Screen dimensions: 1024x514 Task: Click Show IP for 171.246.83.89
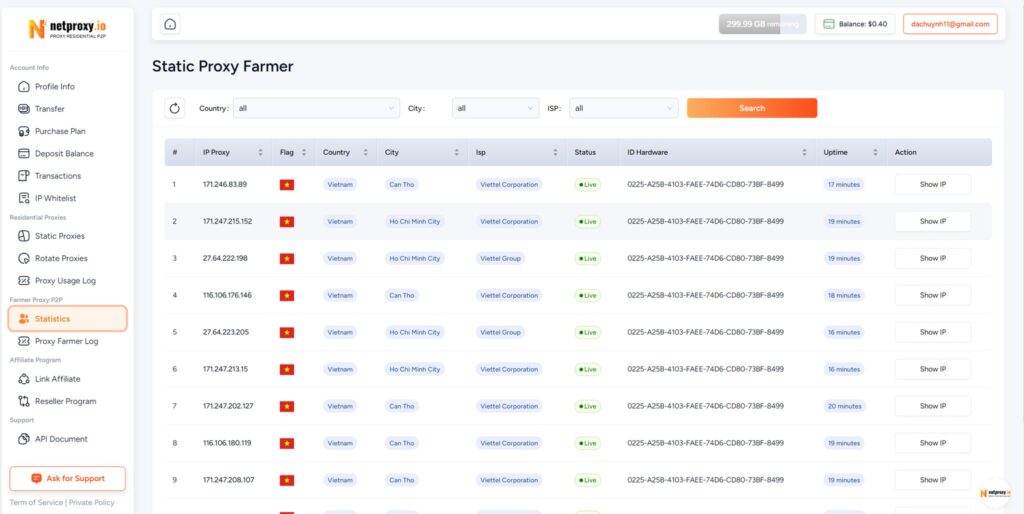coord(933,185)
